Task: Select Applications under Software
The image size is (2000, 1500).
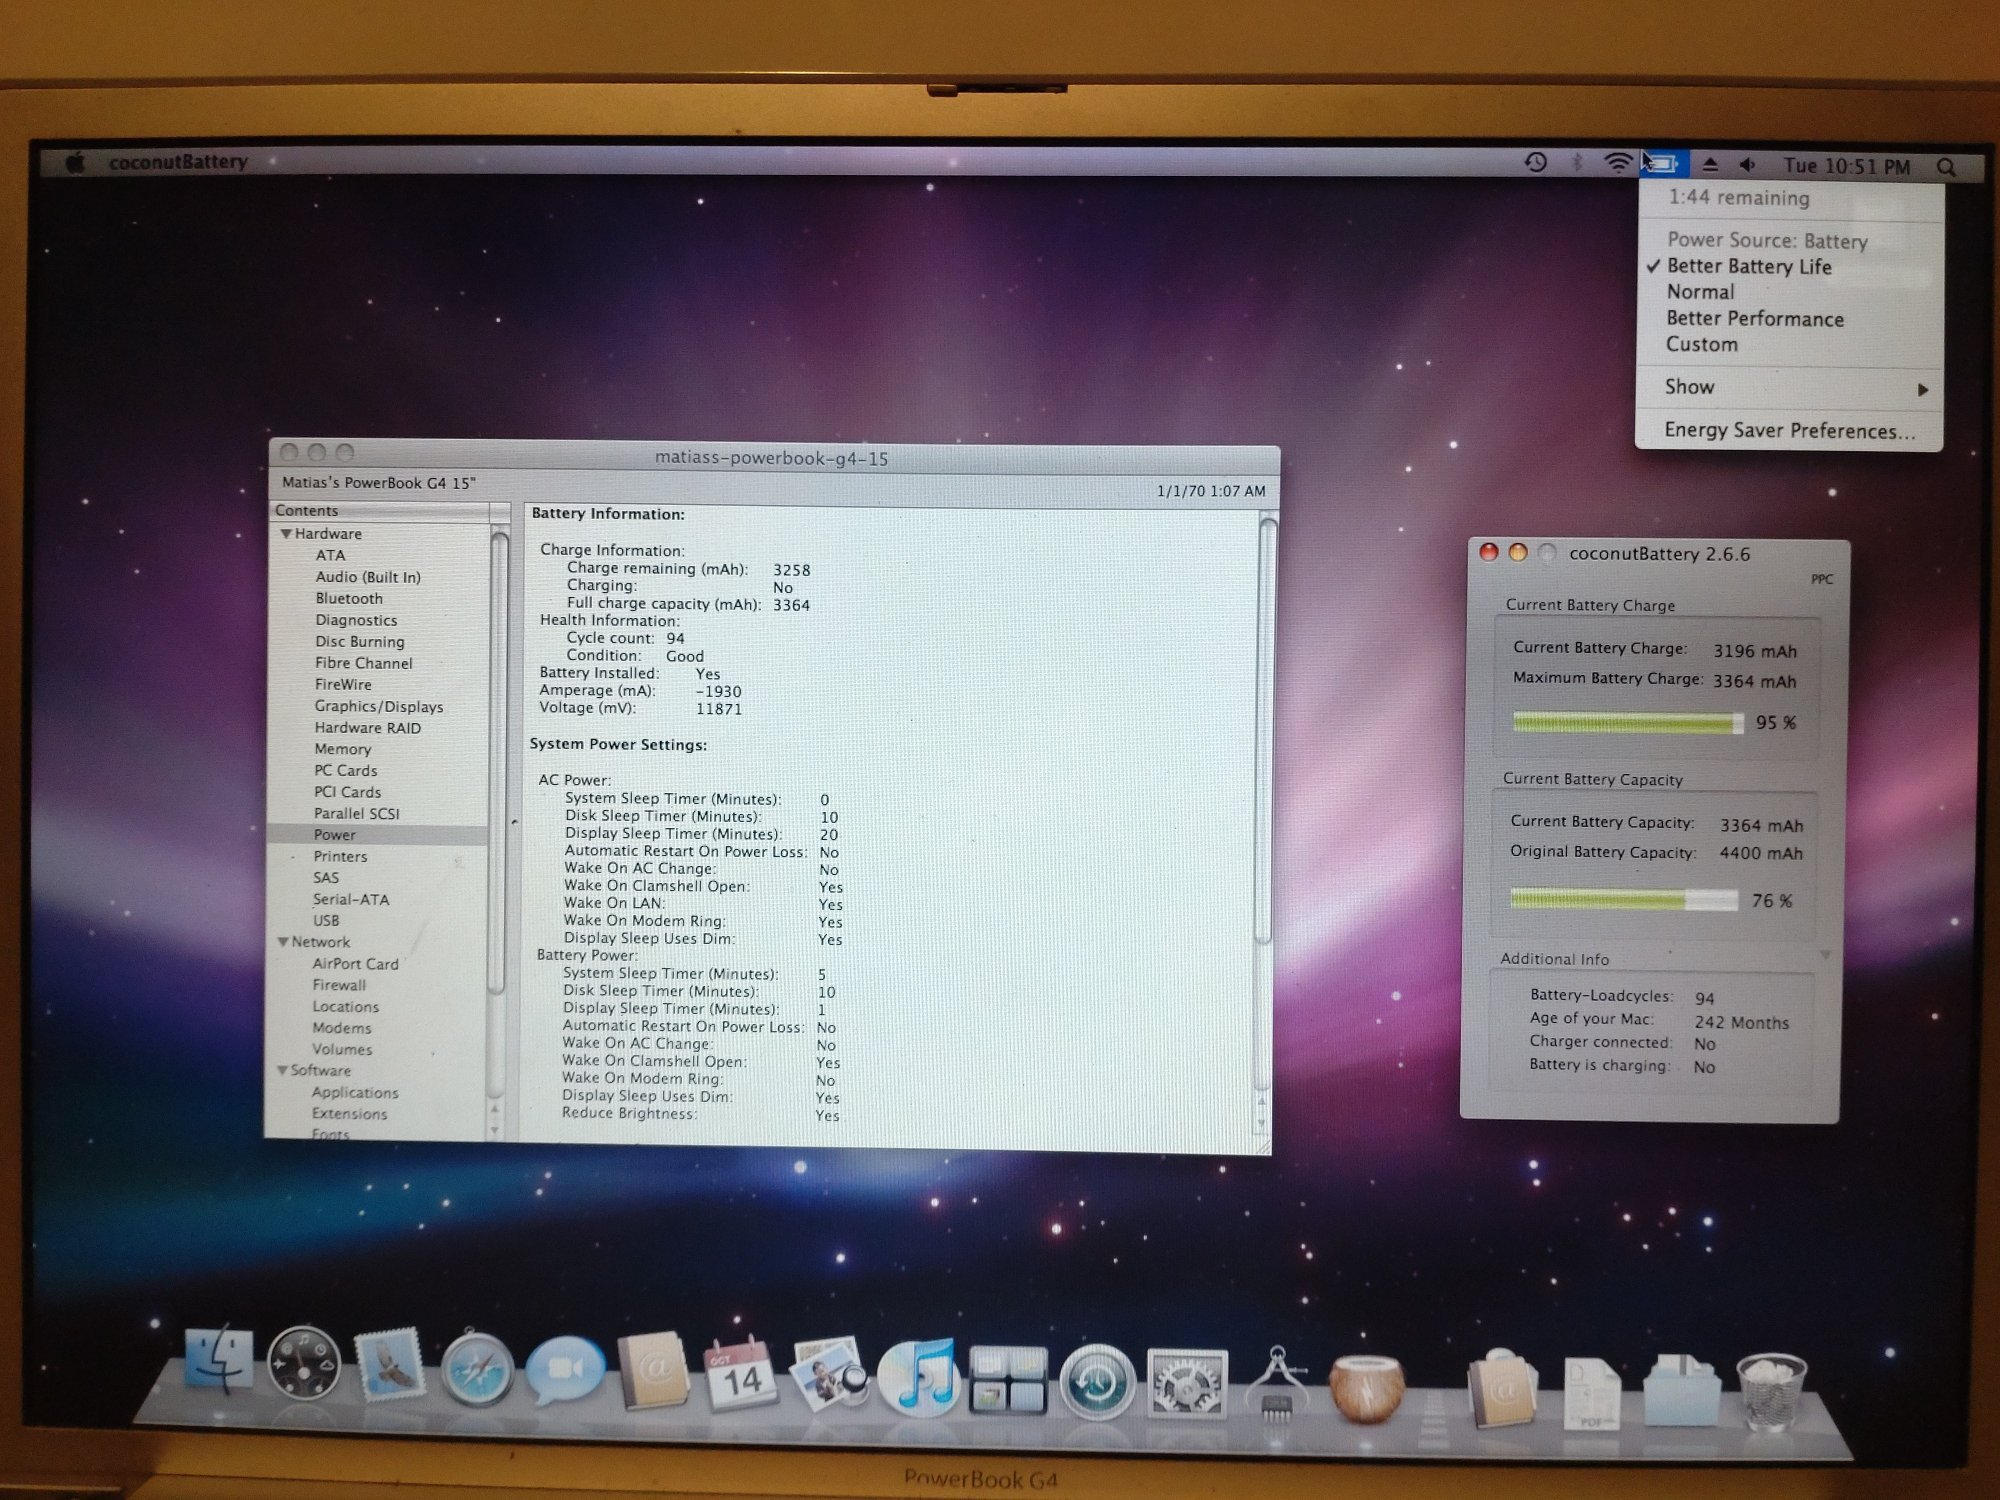Action: pyautogui.click(x=354, y=1093)
